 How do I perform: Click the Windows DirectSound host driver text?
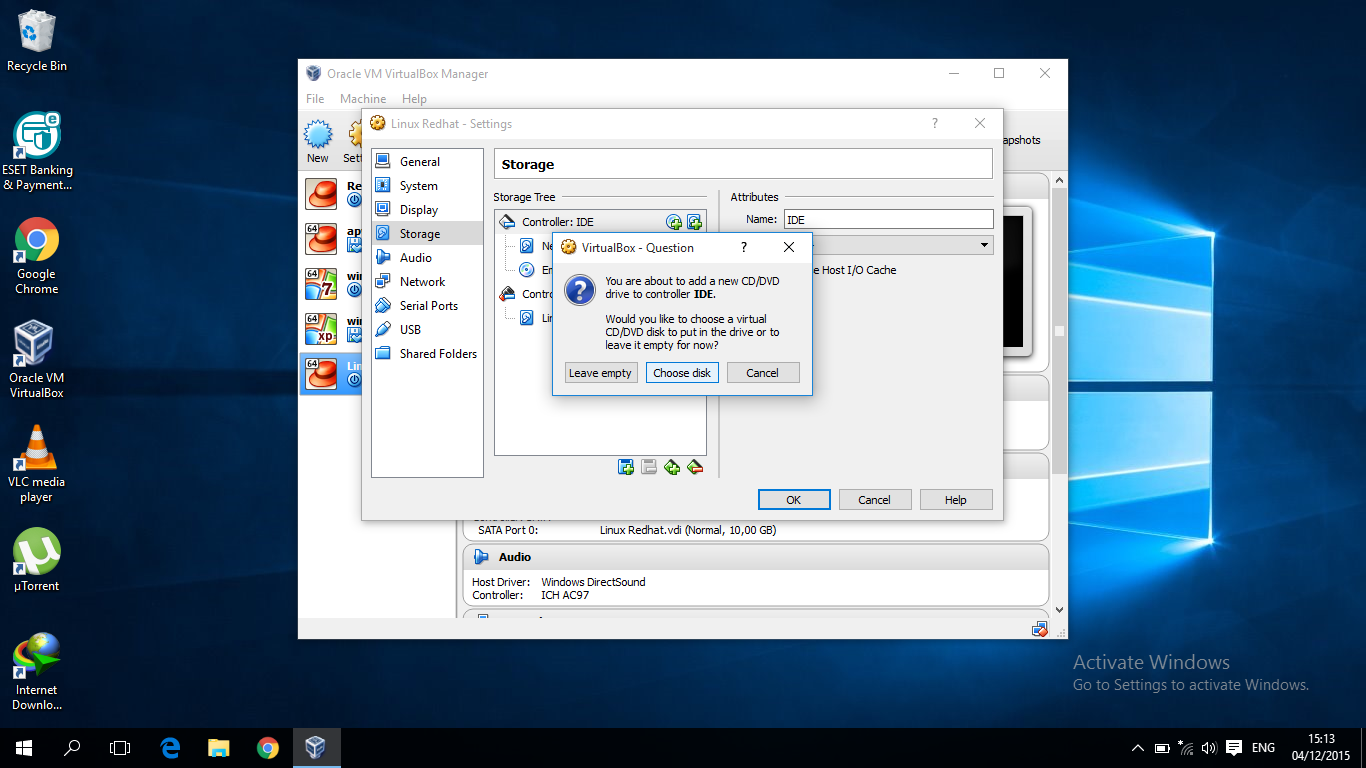coord(593,582)
